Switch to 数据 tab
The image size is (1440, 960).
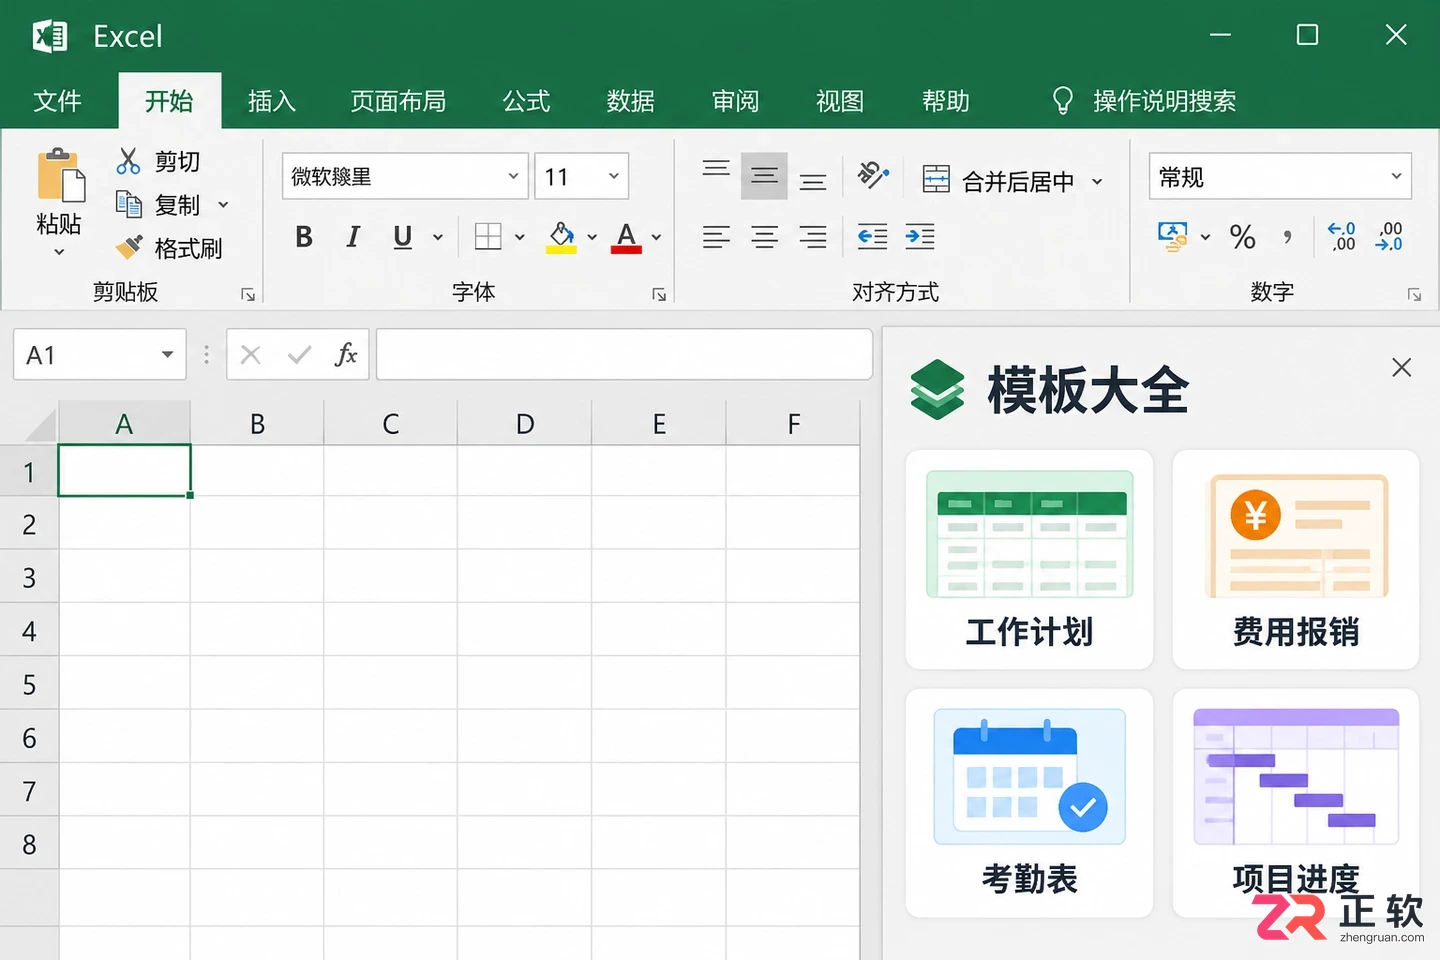tap(631, 101)
